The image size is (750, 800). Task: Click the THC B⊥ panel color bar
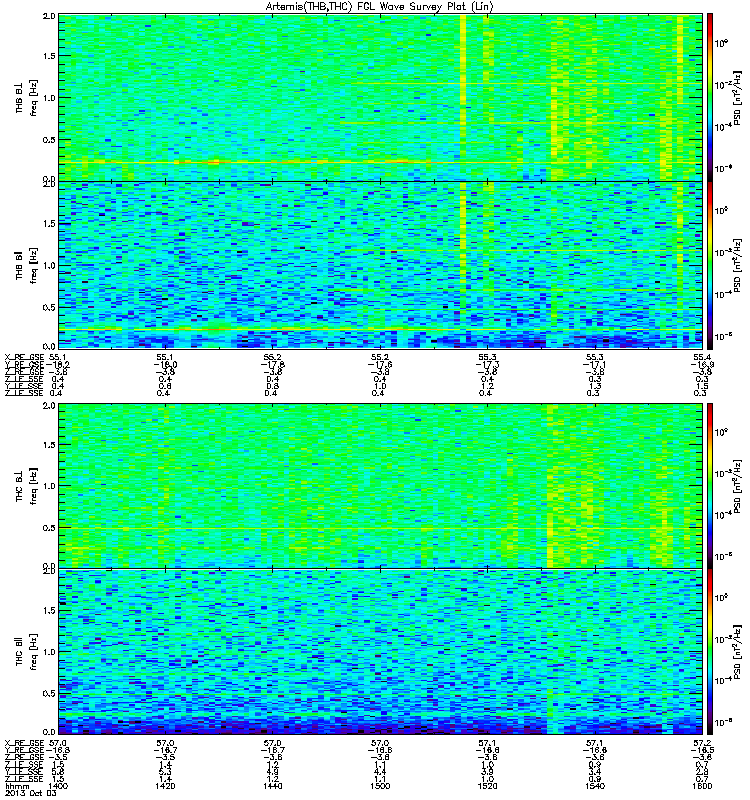click(x=709, y=486)
